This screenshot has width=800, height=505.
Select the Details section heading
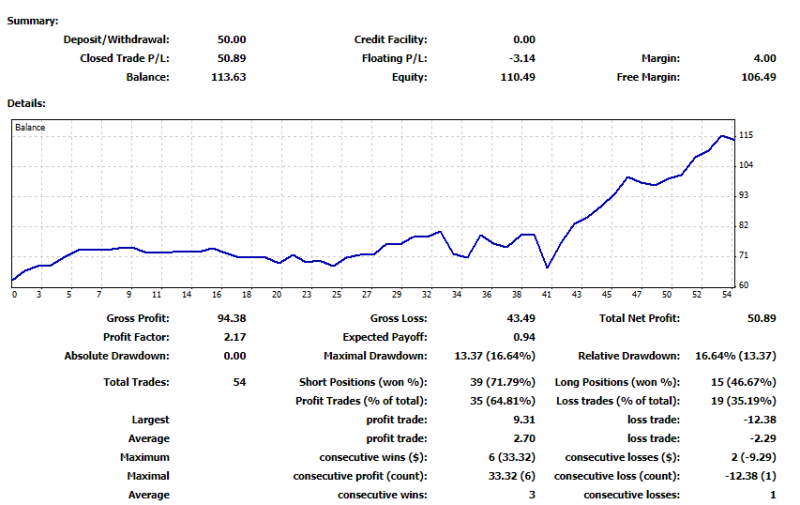[x=27, y=103]
